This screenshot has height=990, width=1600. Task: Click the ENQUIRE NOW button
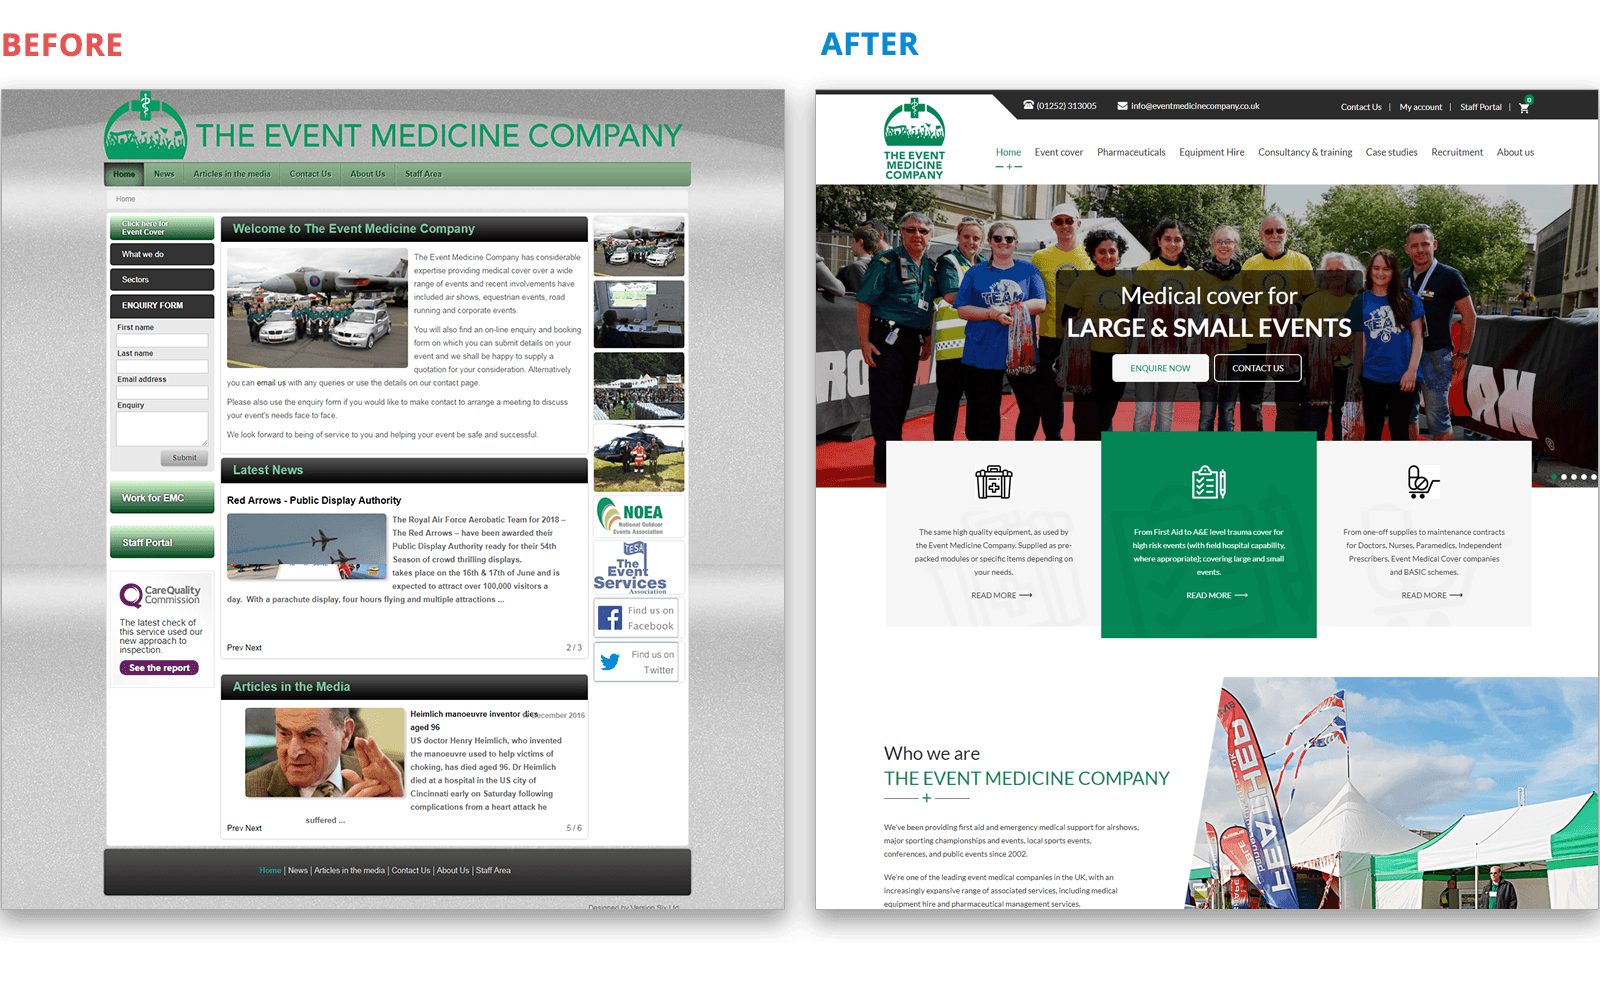(1159, 367)
